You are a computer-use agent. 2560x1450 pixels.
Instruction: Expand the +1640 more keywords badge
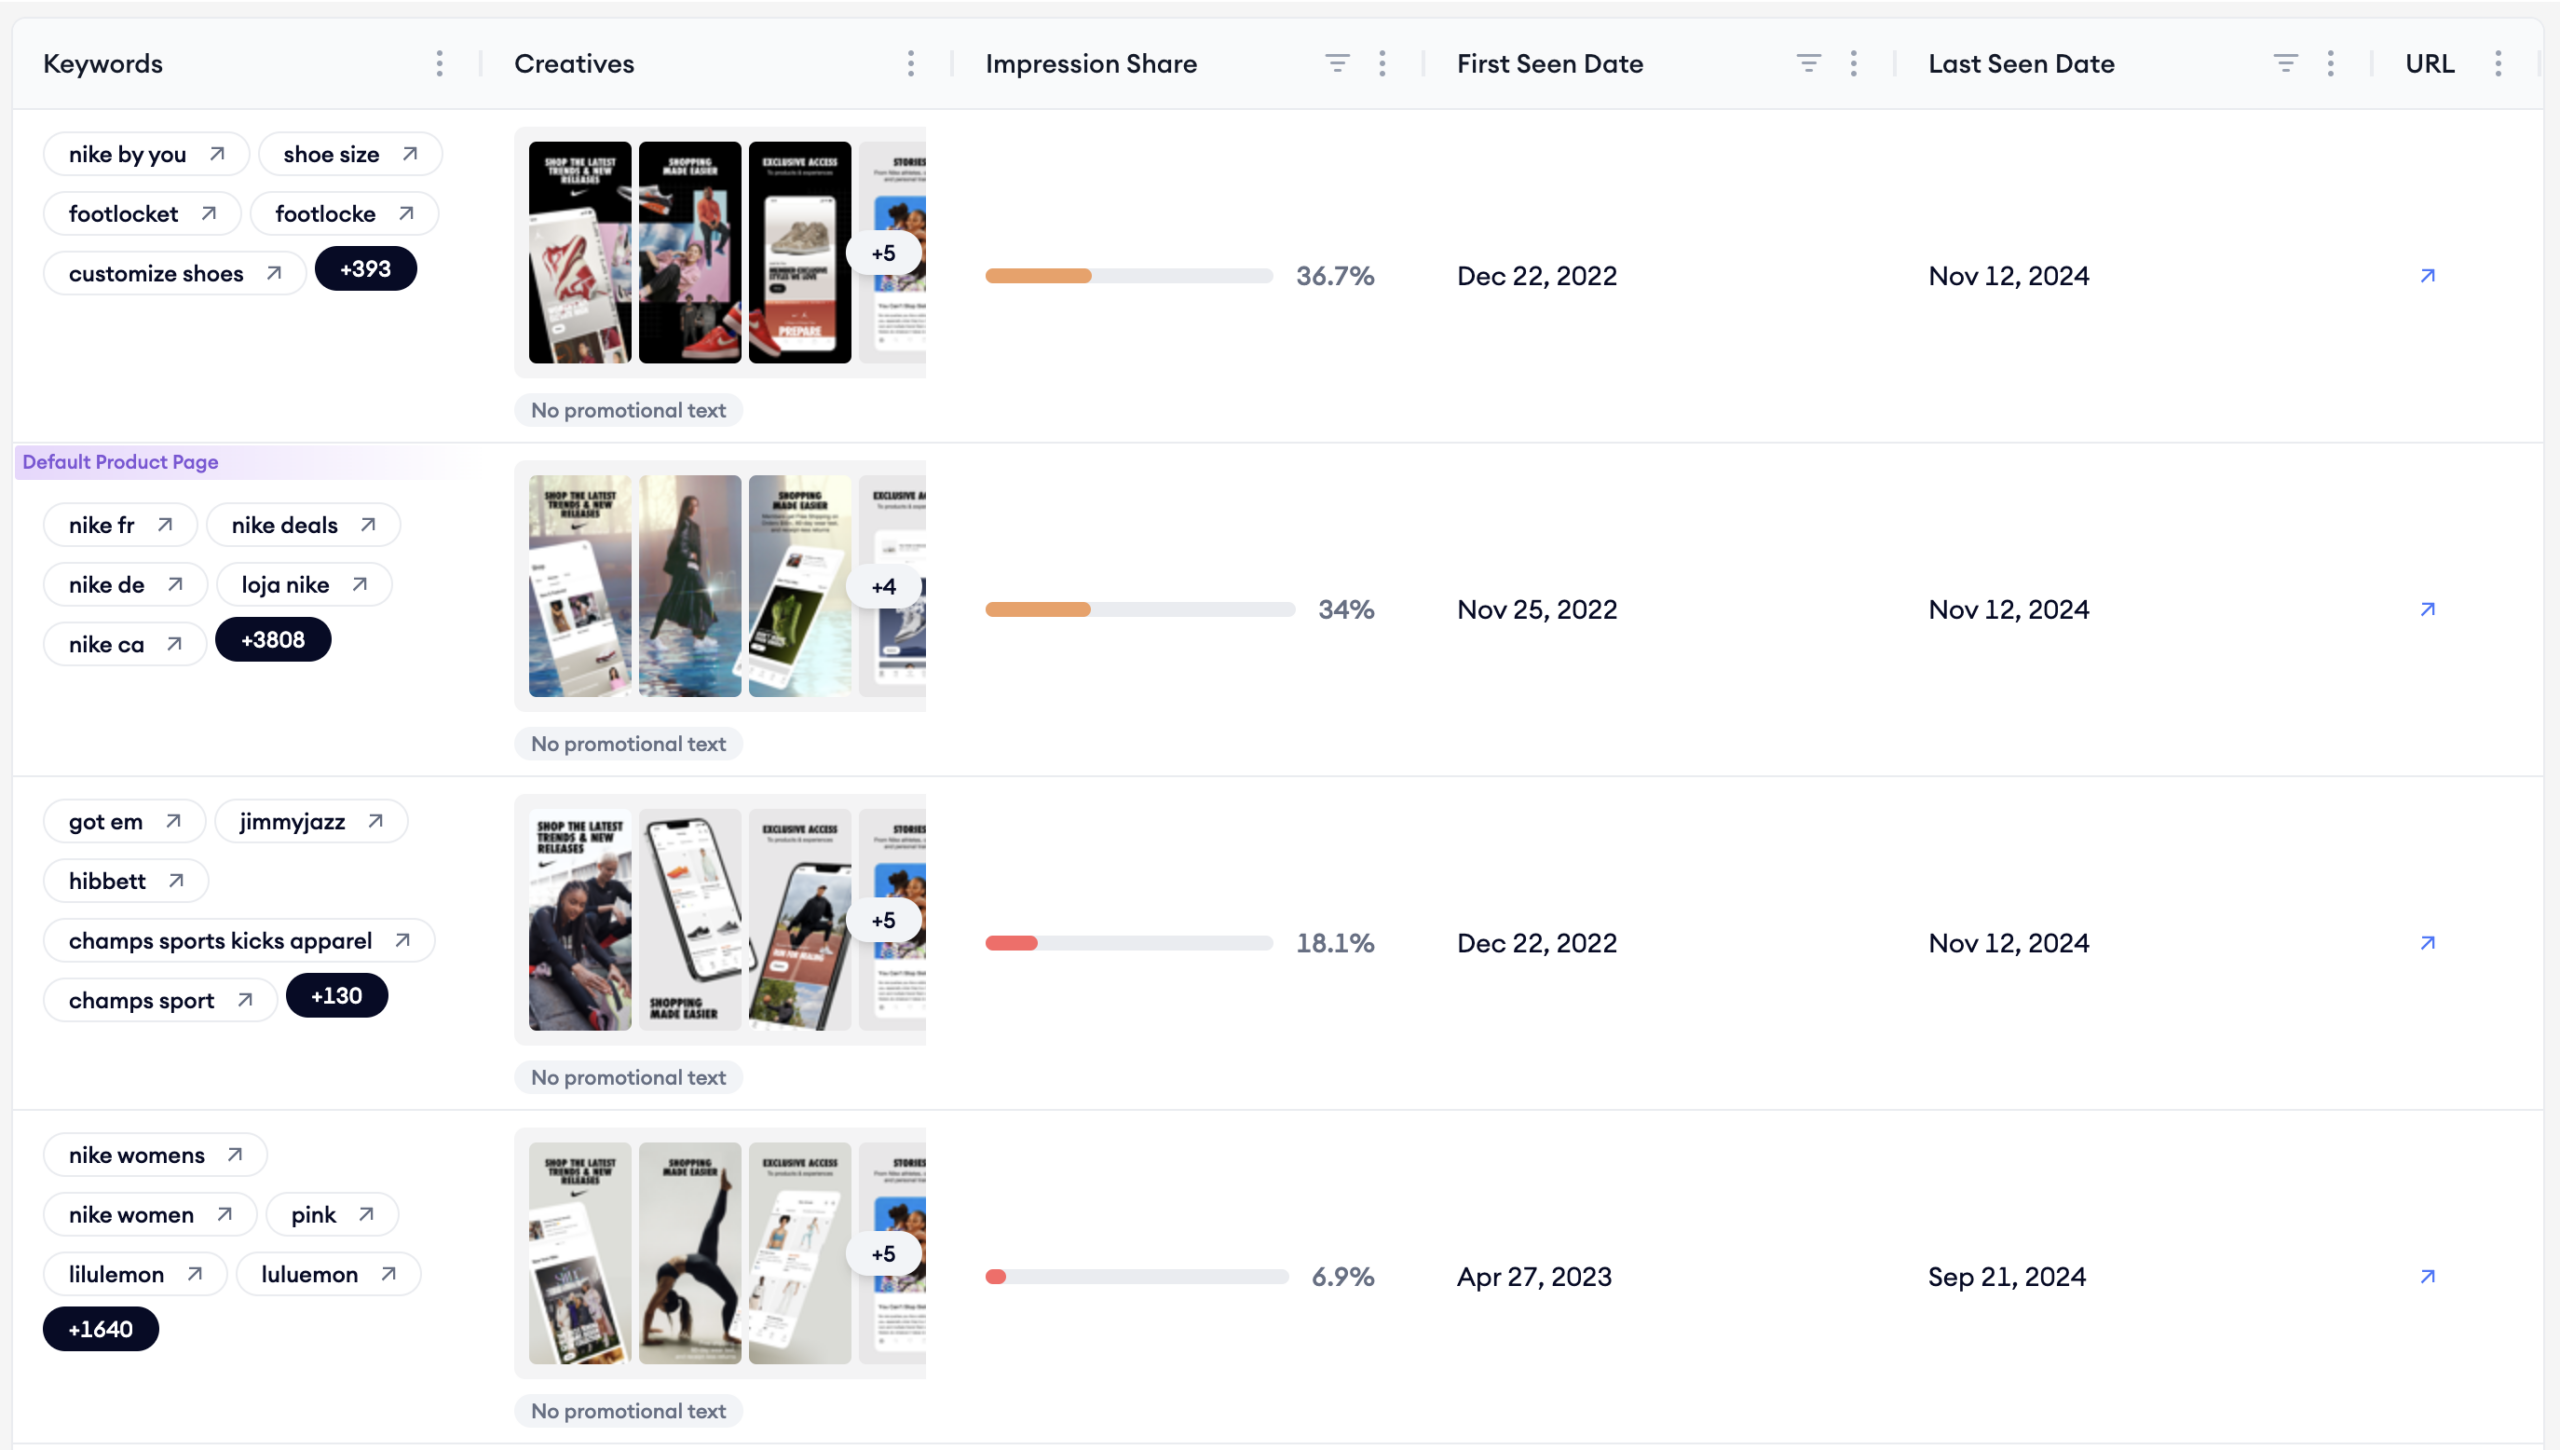(x=100, y=1329)
